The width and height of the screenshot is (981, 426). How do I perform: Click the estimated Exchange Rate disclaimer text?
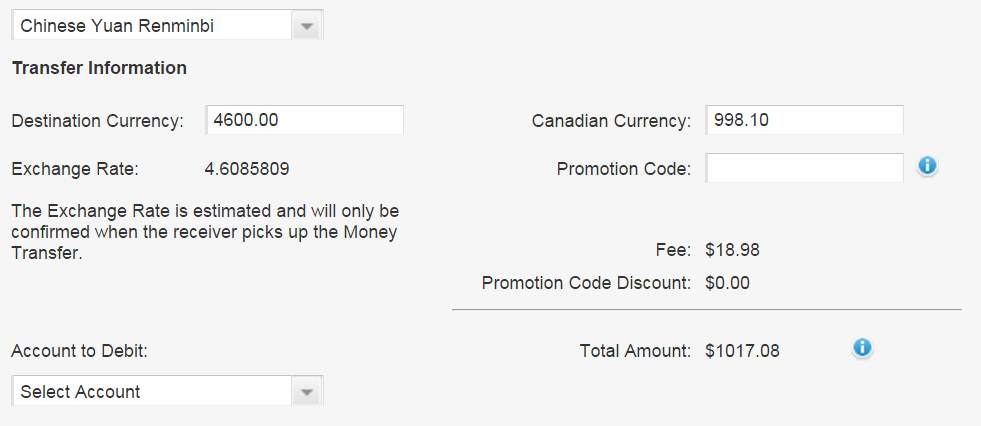(x=204, y=232)
